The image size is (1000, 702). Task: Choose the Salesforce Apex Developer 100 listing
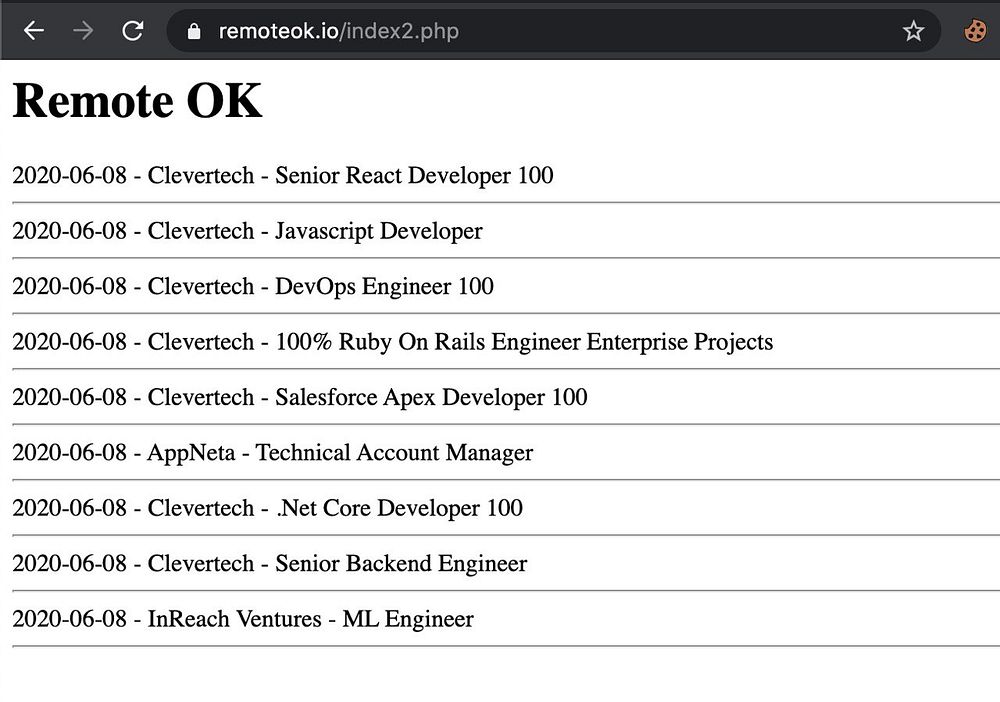pyautogui.click(x=300, y=397)
